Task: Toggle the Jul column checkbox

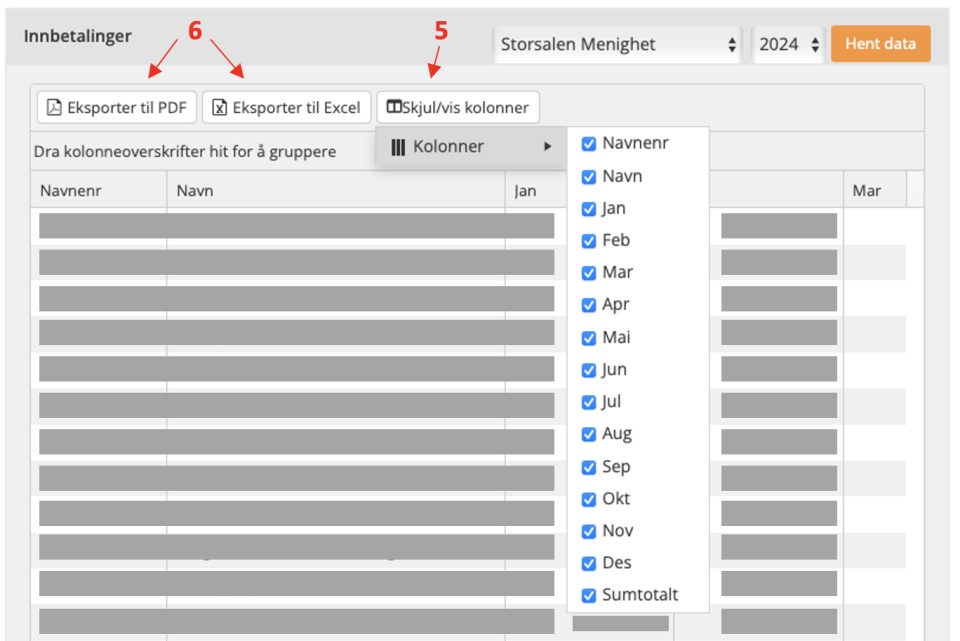Action: point(588,402)
